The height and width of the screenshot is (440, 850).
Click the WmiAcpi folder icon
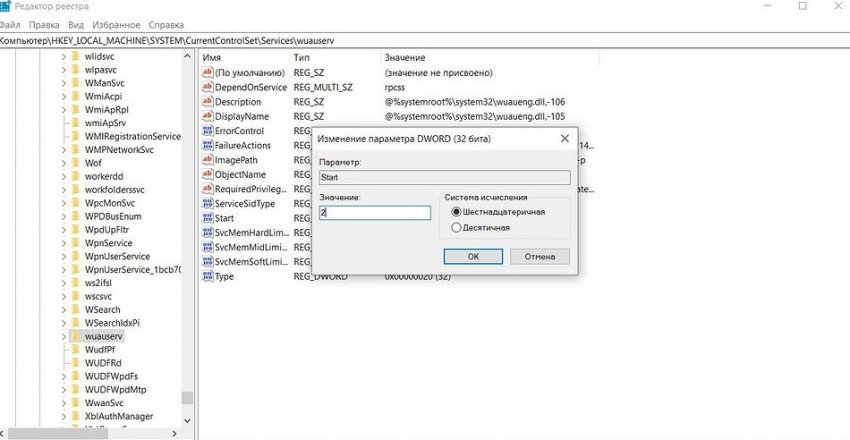click(76, 96)
